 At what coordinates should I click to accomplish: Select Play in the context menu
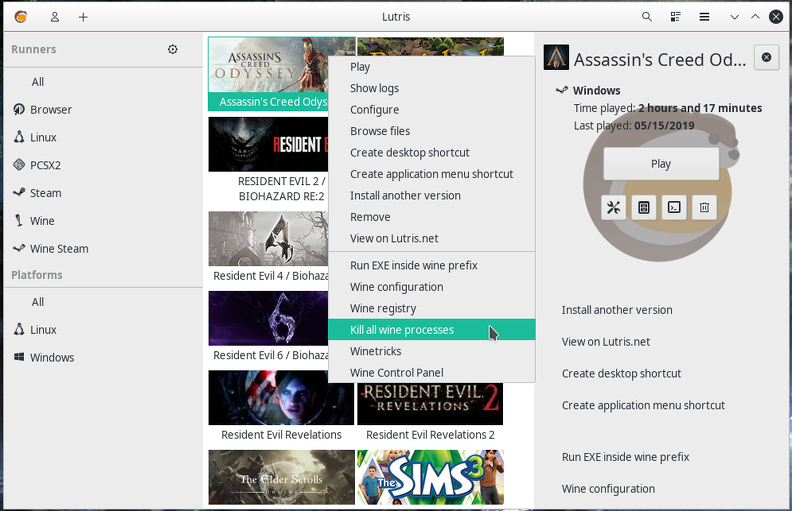pos(431,67)
